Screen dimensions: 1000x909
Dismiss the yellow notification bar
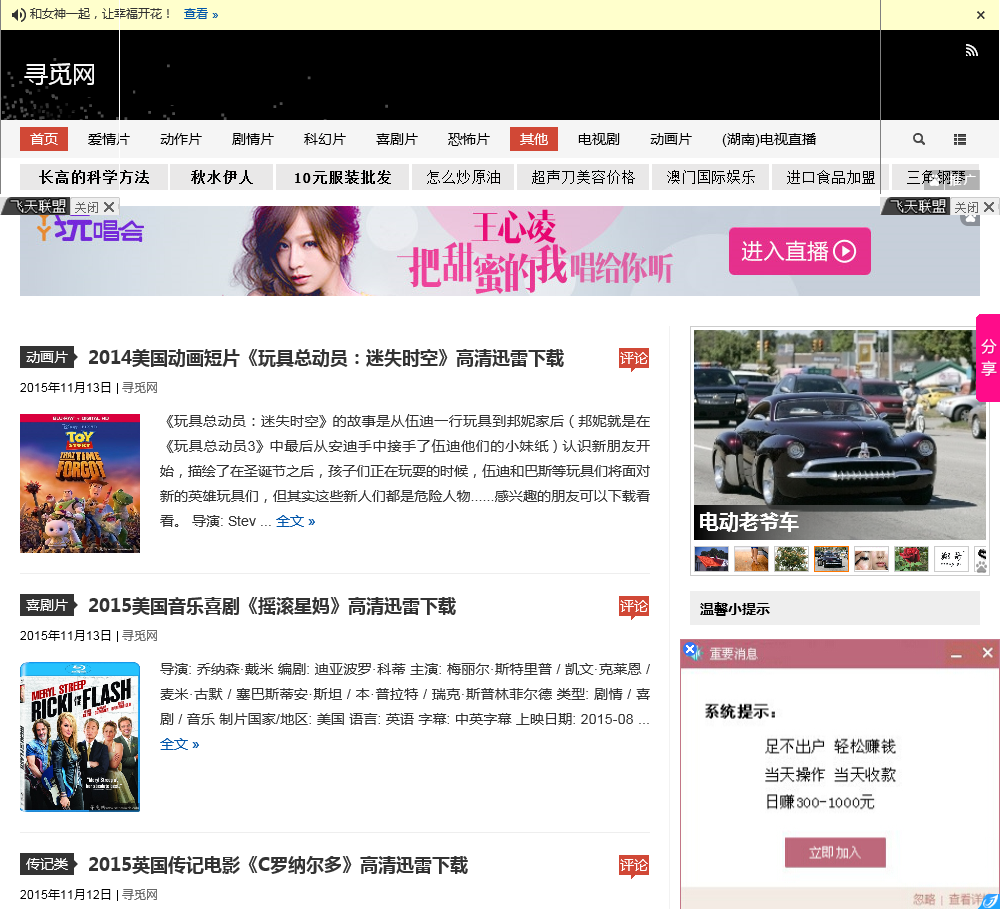pos(981,15)
